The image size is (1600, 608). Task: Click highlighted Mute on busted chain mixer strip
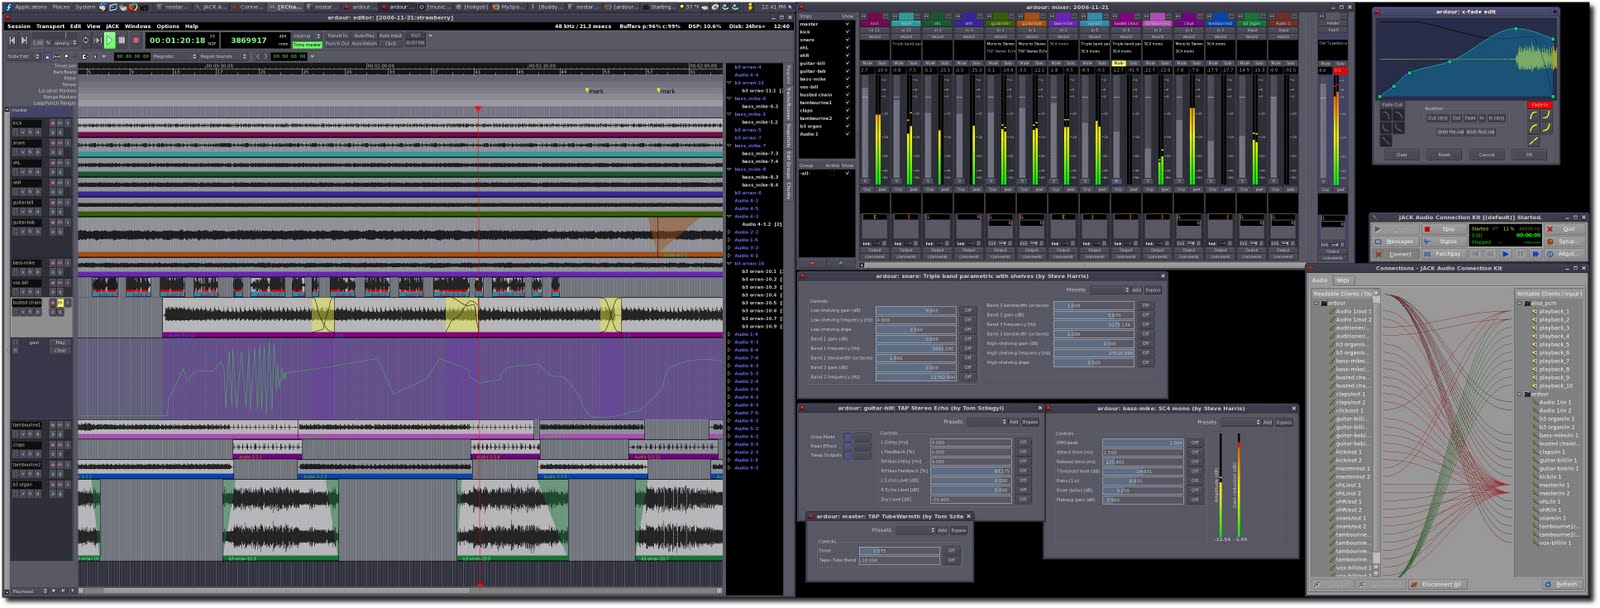pyautogui.click(x=1118, y=63)
